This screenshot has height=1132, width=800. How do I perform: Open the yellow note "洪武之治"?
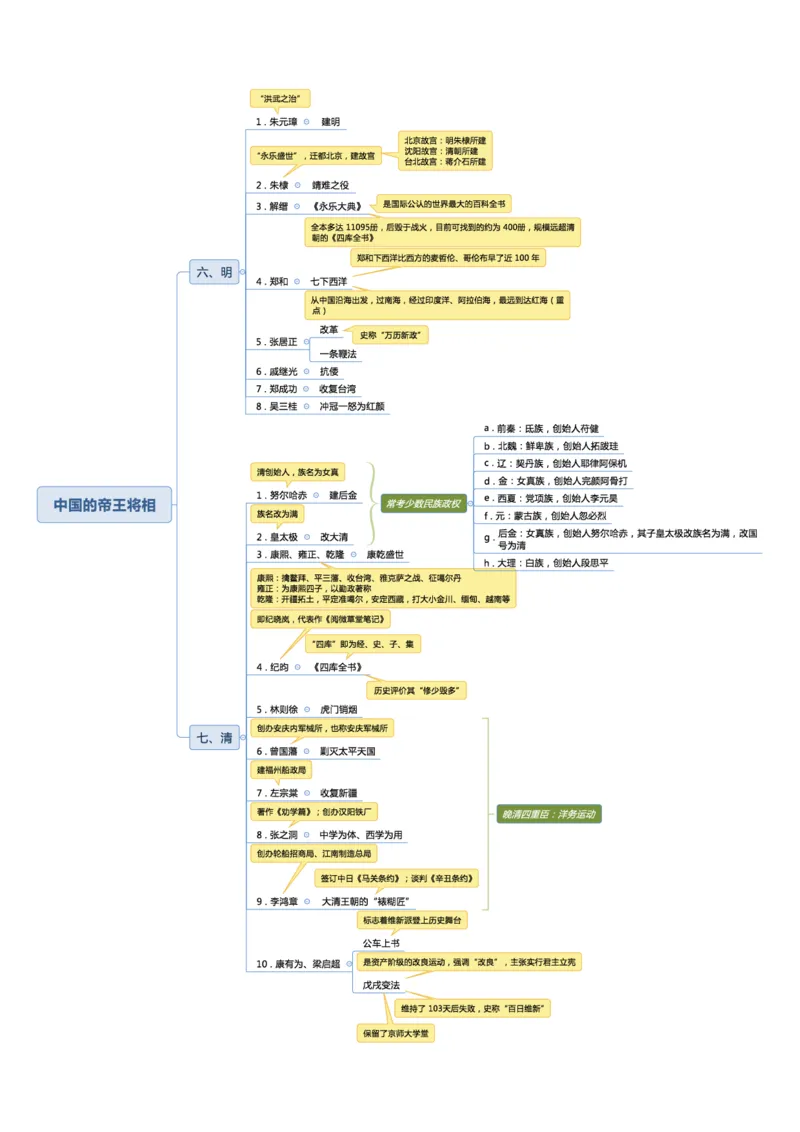(x=280, y=99)
